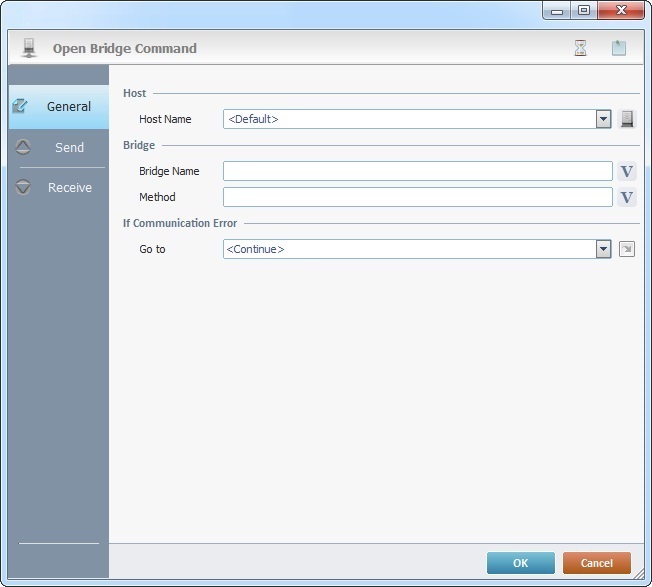Click the computer icon beside Open Bridge Command
The width and height of the screenshot is (652, 587).
29,48
